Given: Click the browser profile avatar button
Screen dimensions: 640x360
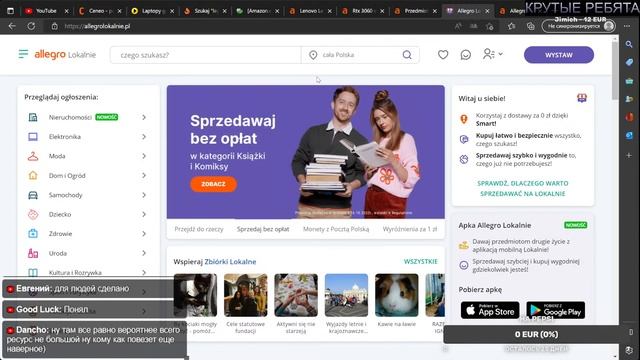Looking at the screenshot, I should tap(578, 26).
